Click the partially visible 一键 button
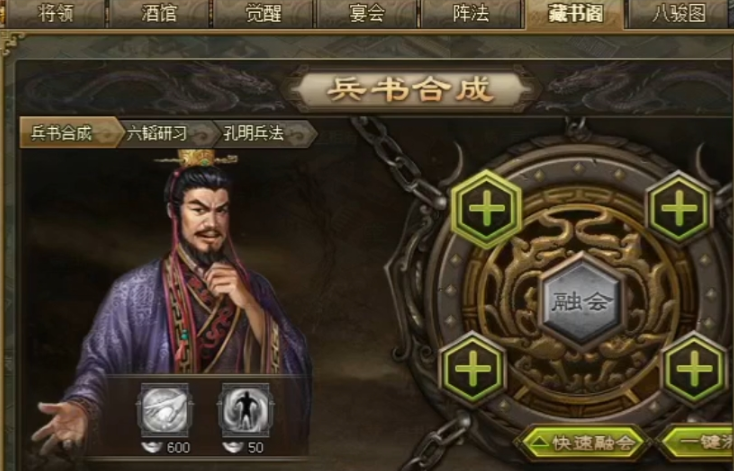The image size is (734, 471). tap(697, 442)
